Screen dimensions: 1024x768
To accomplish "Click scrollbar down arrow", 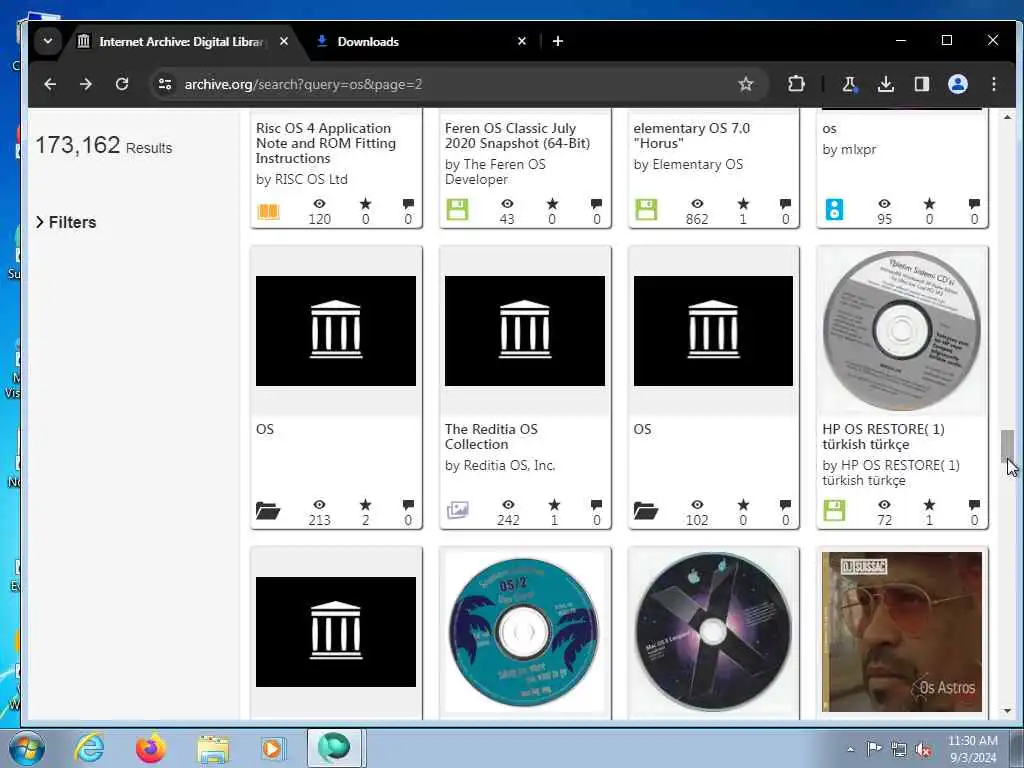I will tap(1007, 711).
